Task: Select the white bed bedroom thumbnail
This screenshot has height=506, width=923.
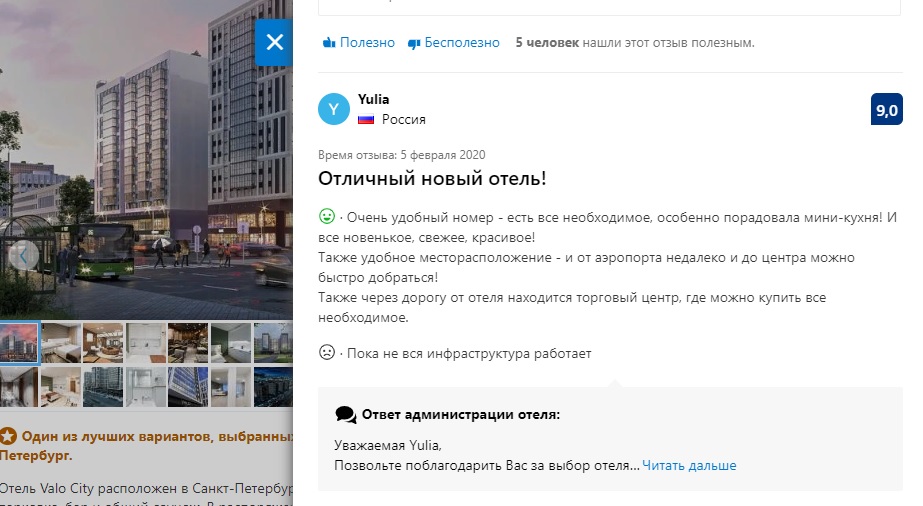Action: click(x=61, y=342)
